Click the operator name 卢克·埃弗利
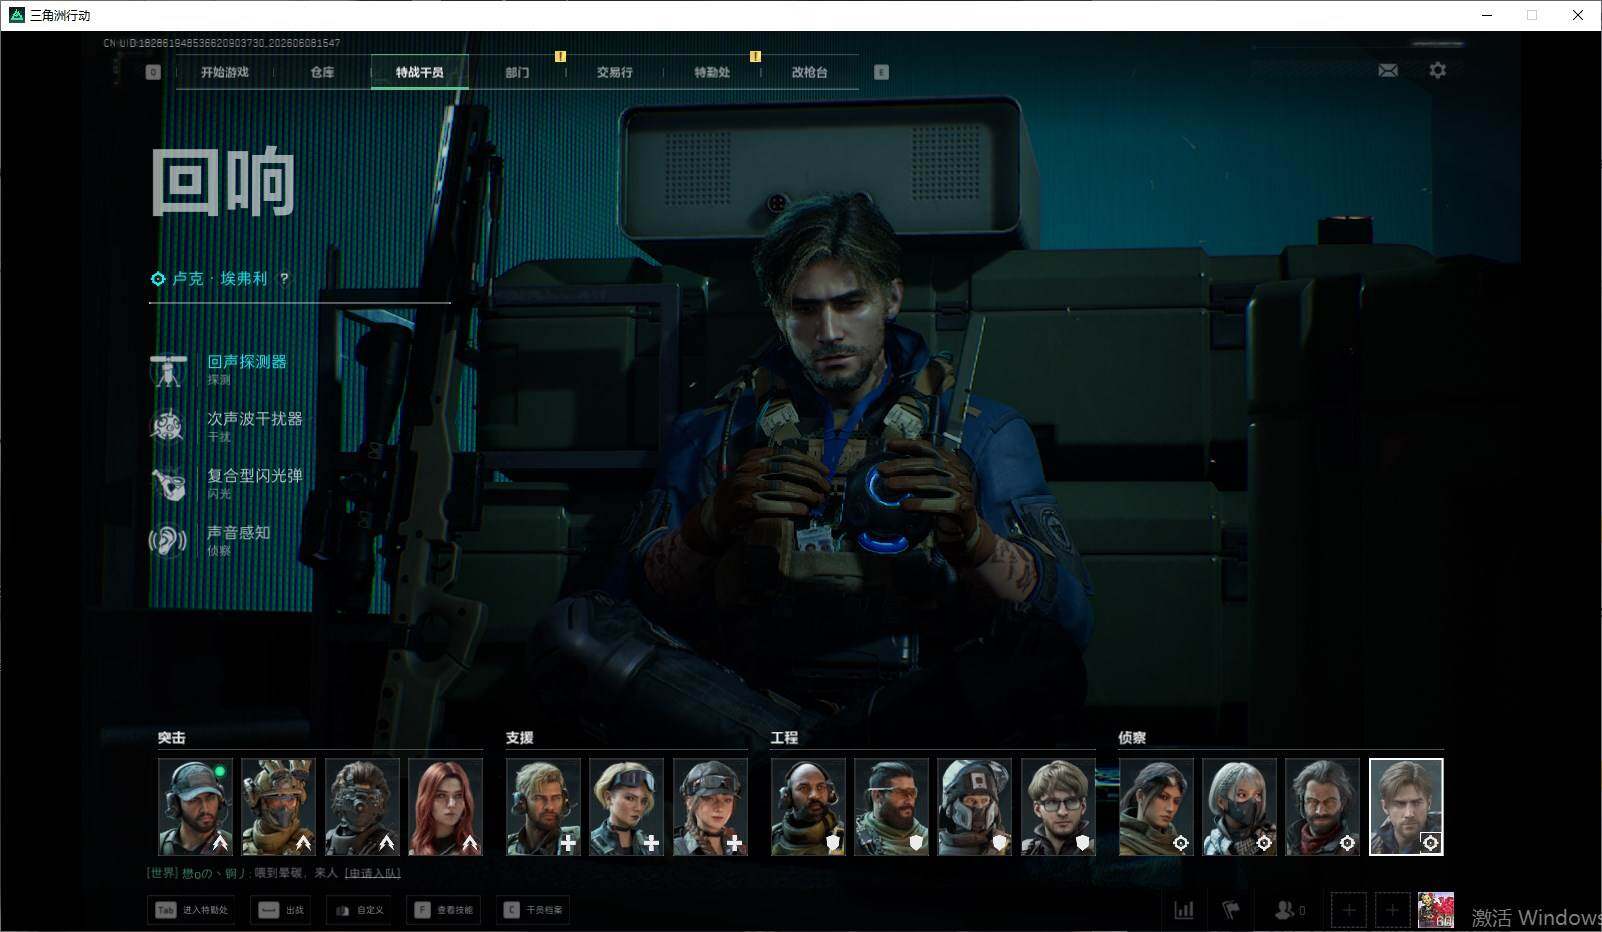Screen dimensions: 1602x932 pyautogui.click(x=220, y=279)
